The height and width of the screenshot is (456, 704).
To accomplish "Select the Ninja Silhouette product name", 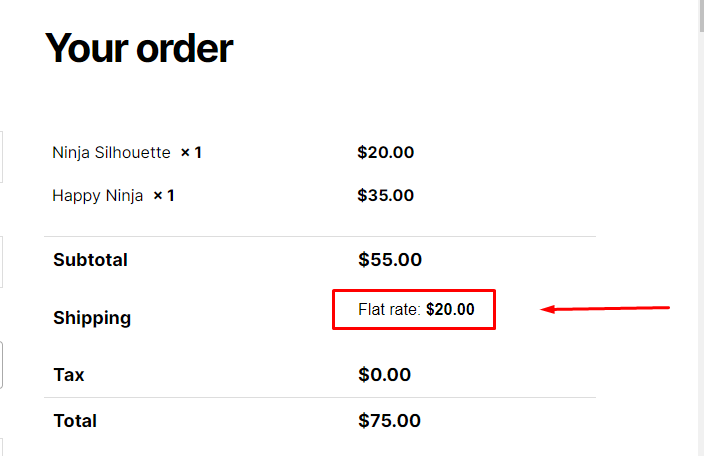I will tap(111, 153).
